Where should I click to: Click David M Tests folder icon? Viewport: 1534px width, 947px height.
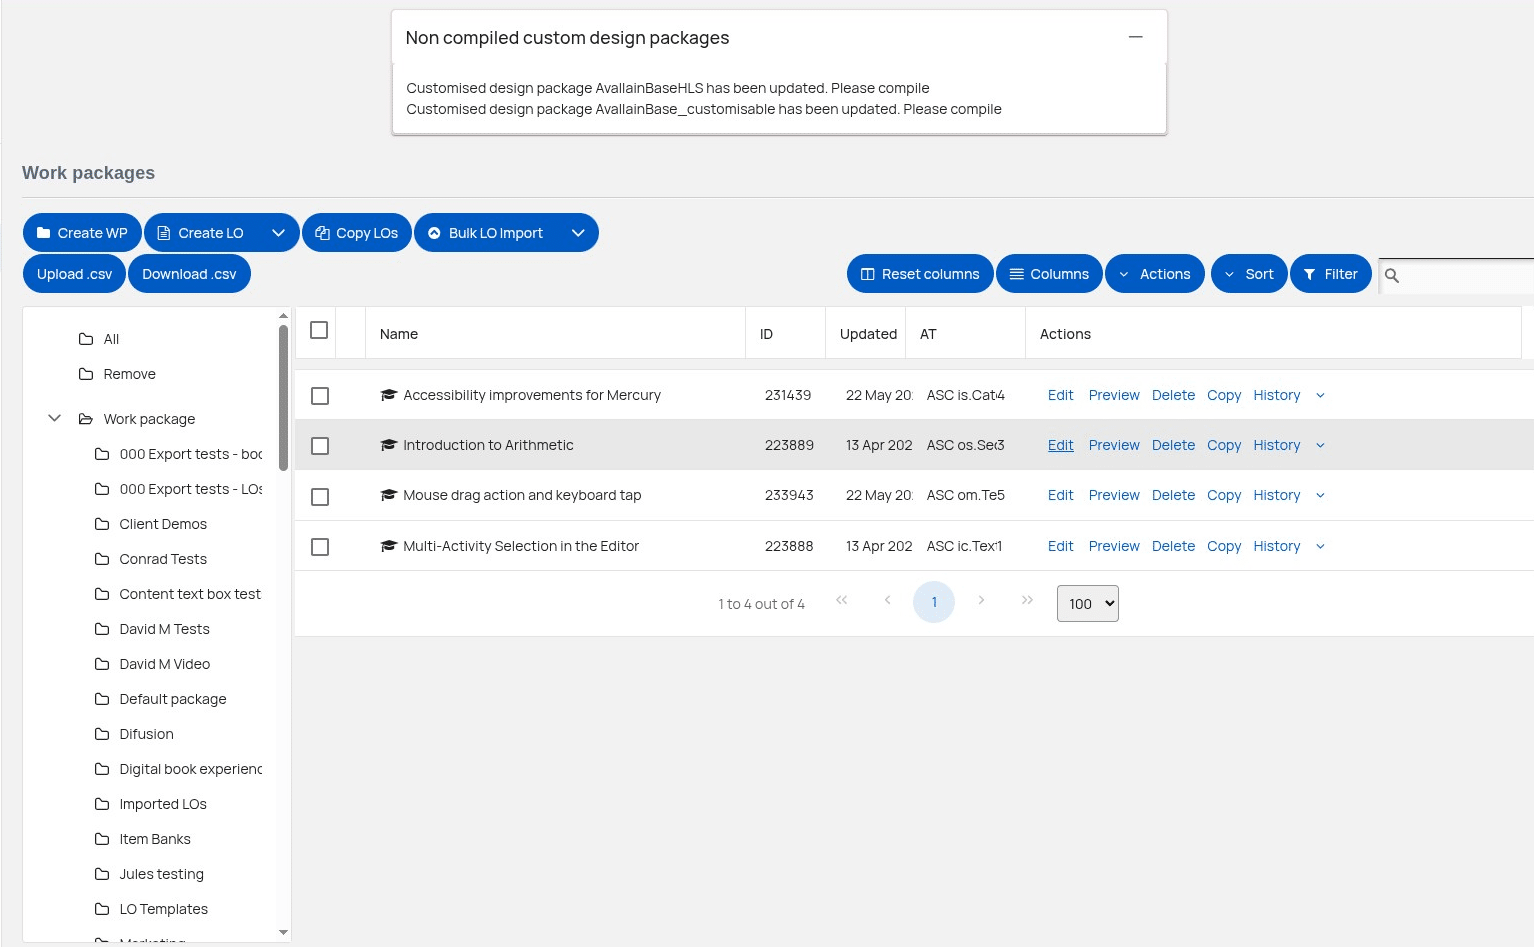click(x=102, y=629)
